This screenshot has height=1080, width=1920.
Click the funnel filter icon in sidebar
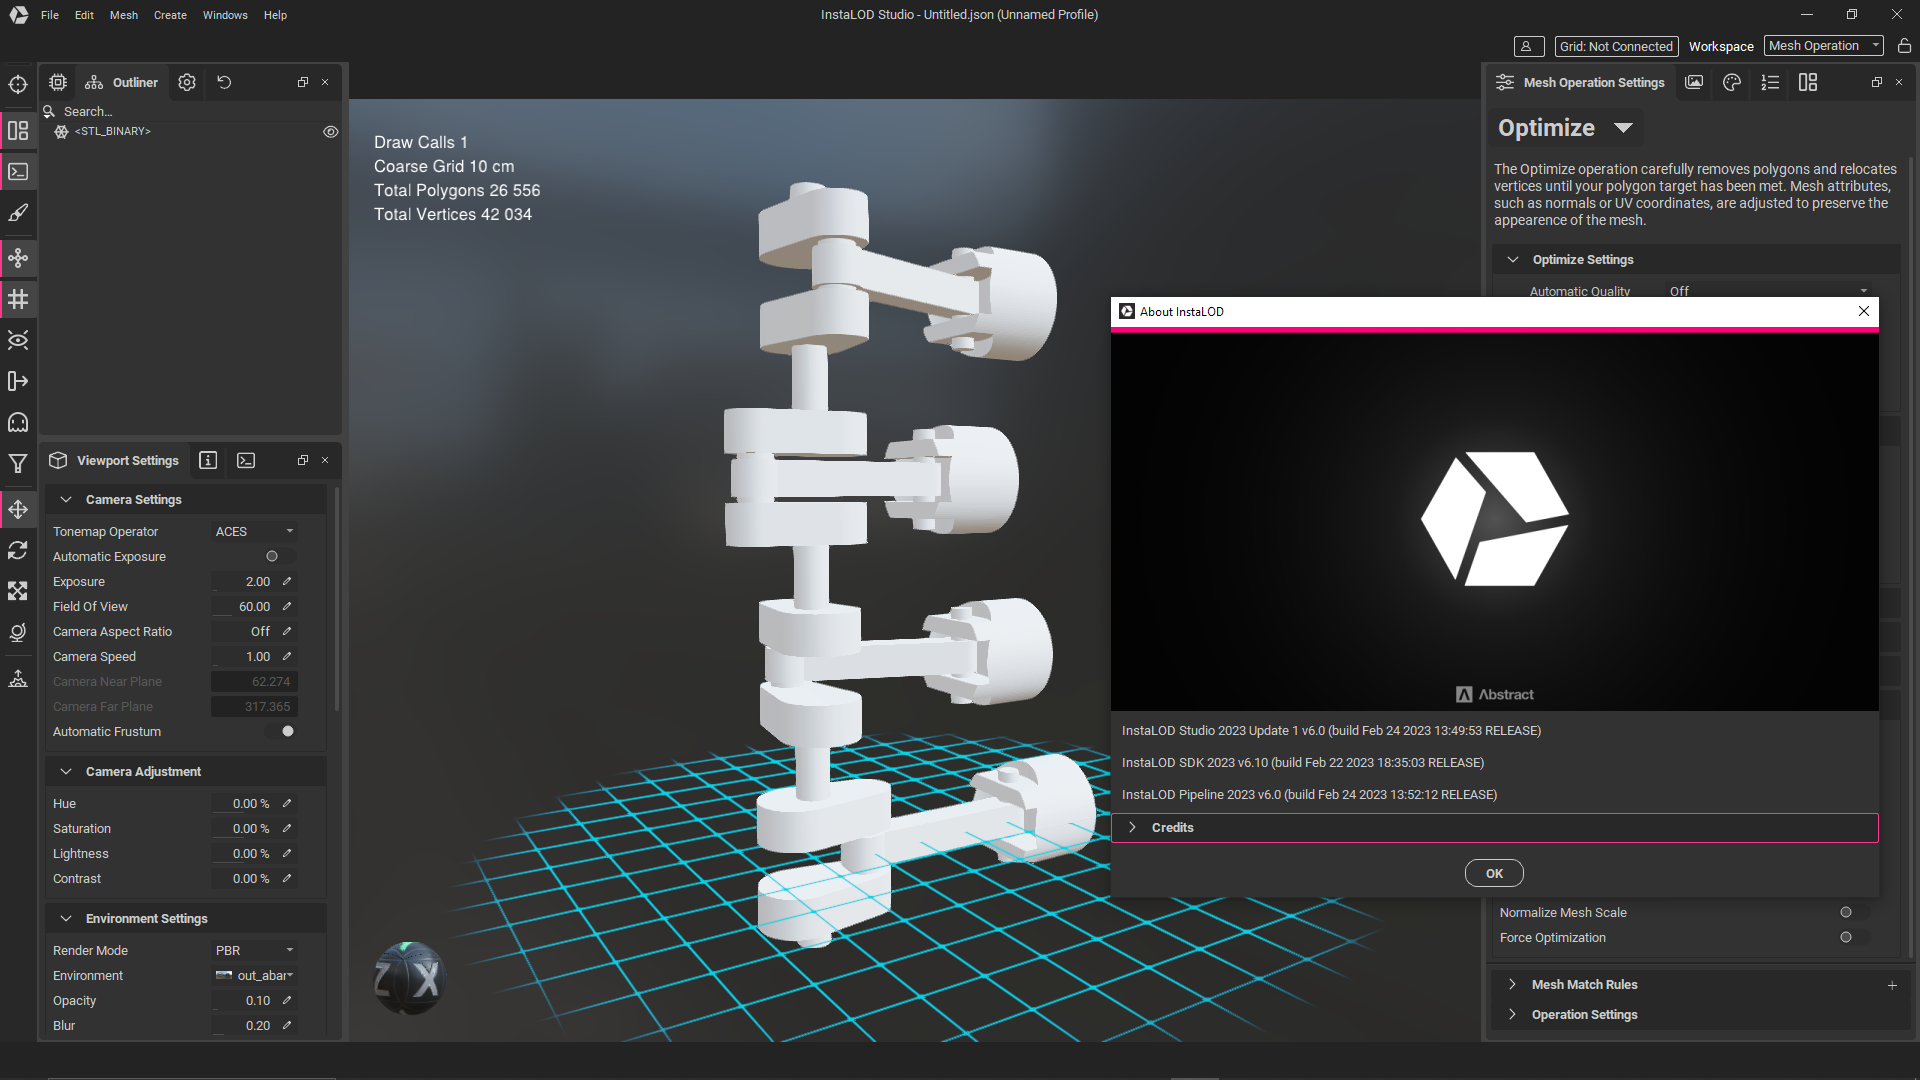click(18, 463)
